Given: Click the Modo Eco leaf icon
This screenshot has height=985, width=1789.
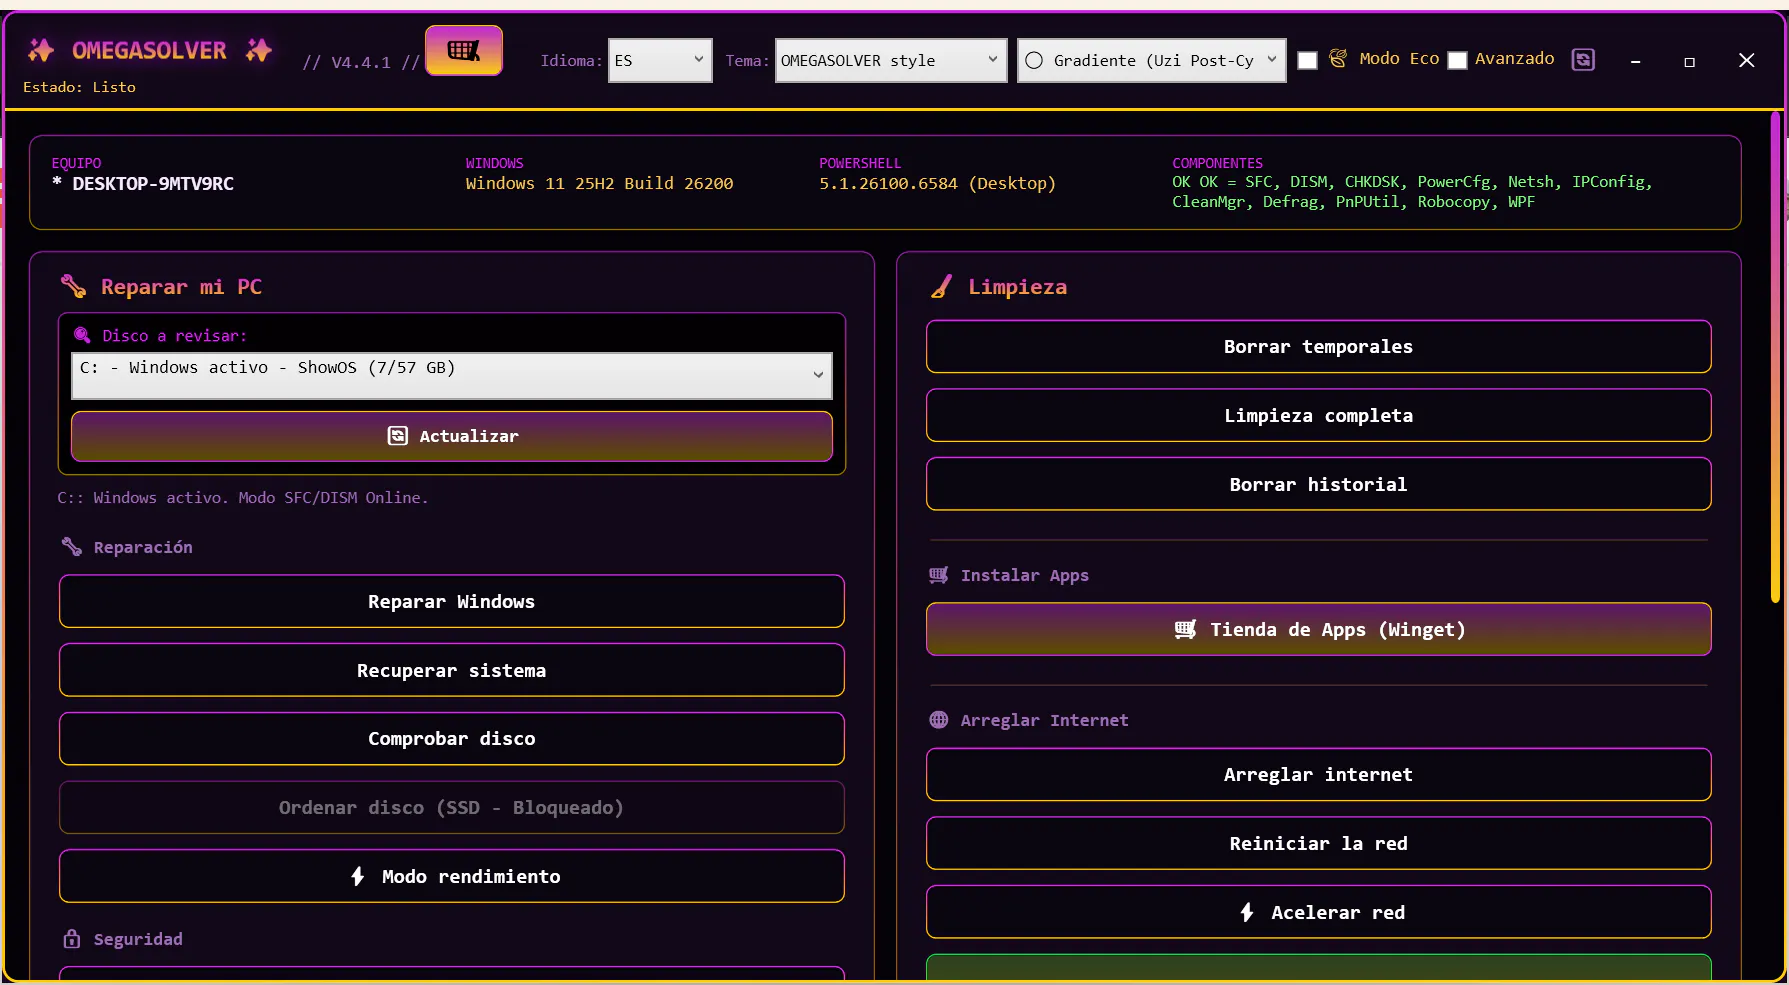Looking at the screenshot, I should click(1338, 59).
